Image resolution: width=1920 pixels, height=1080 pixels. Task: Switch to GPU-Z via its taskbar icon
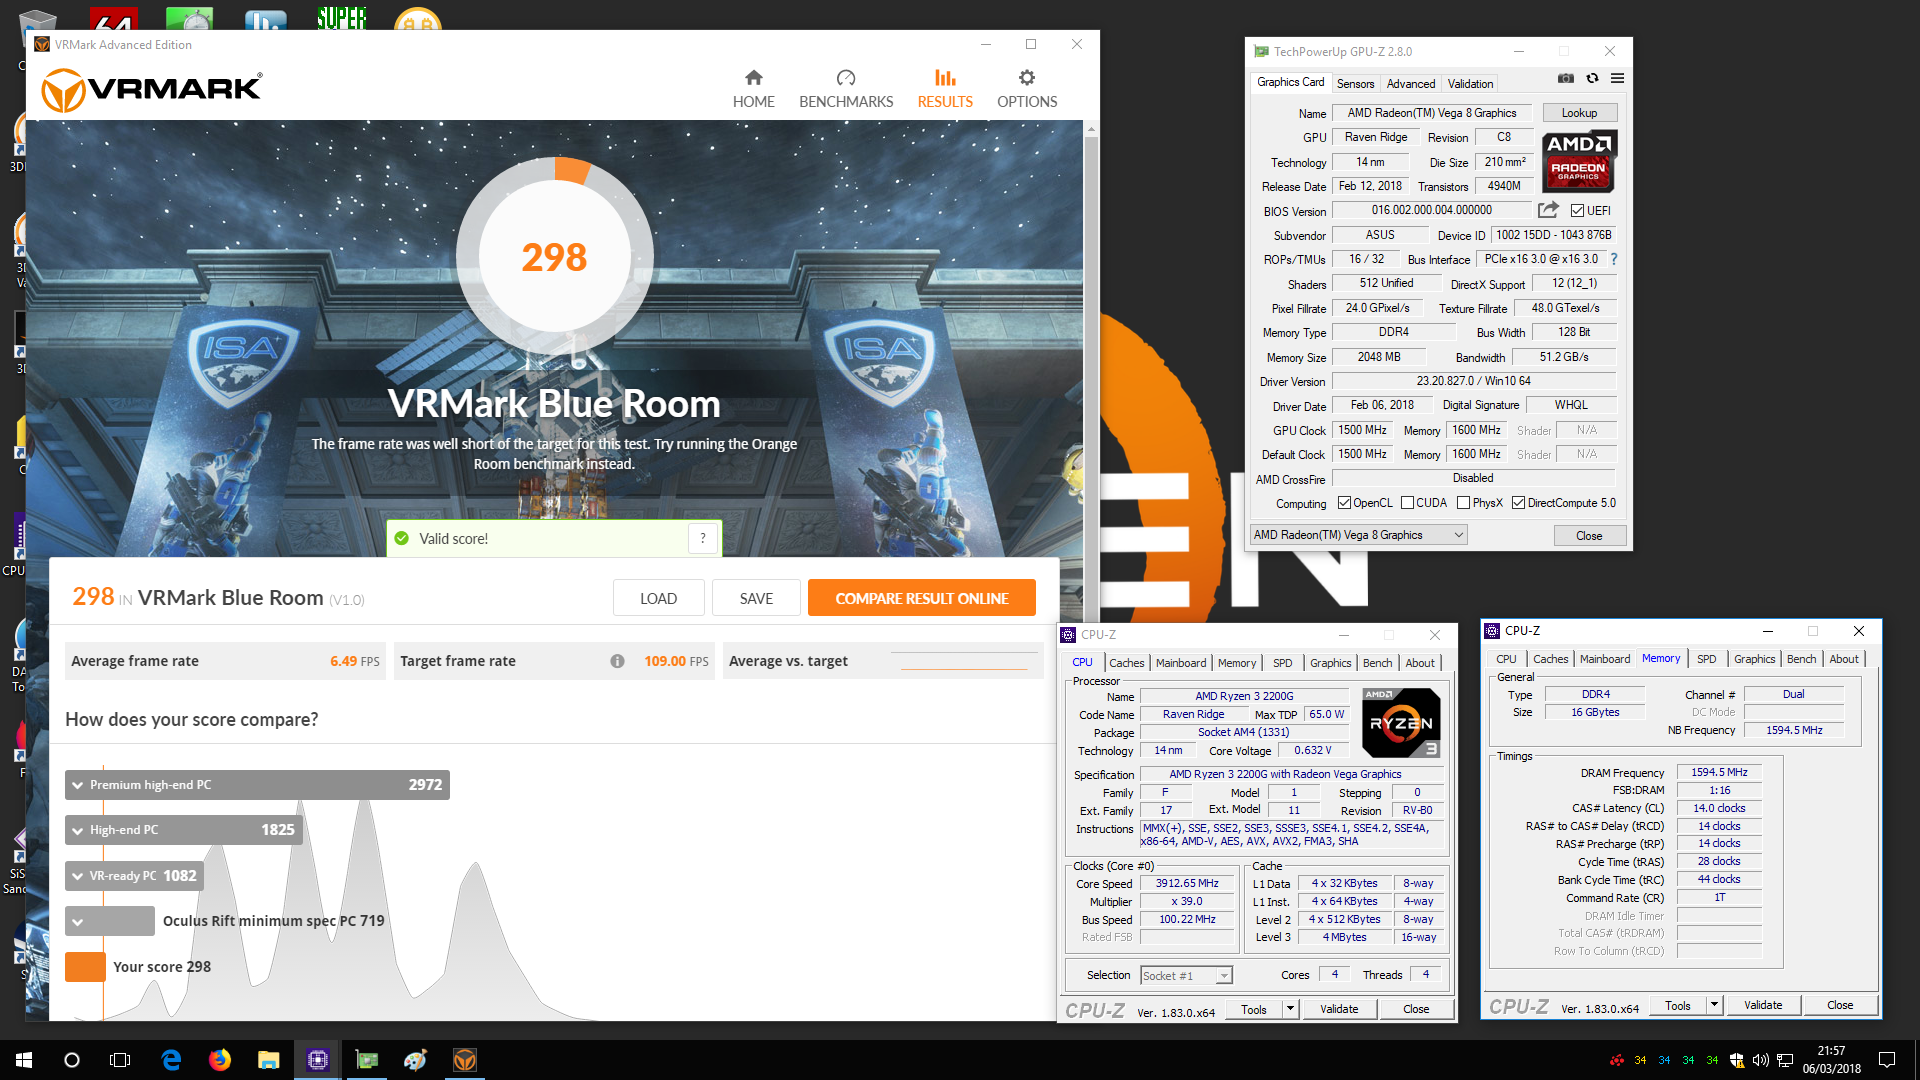[367, 1060]
